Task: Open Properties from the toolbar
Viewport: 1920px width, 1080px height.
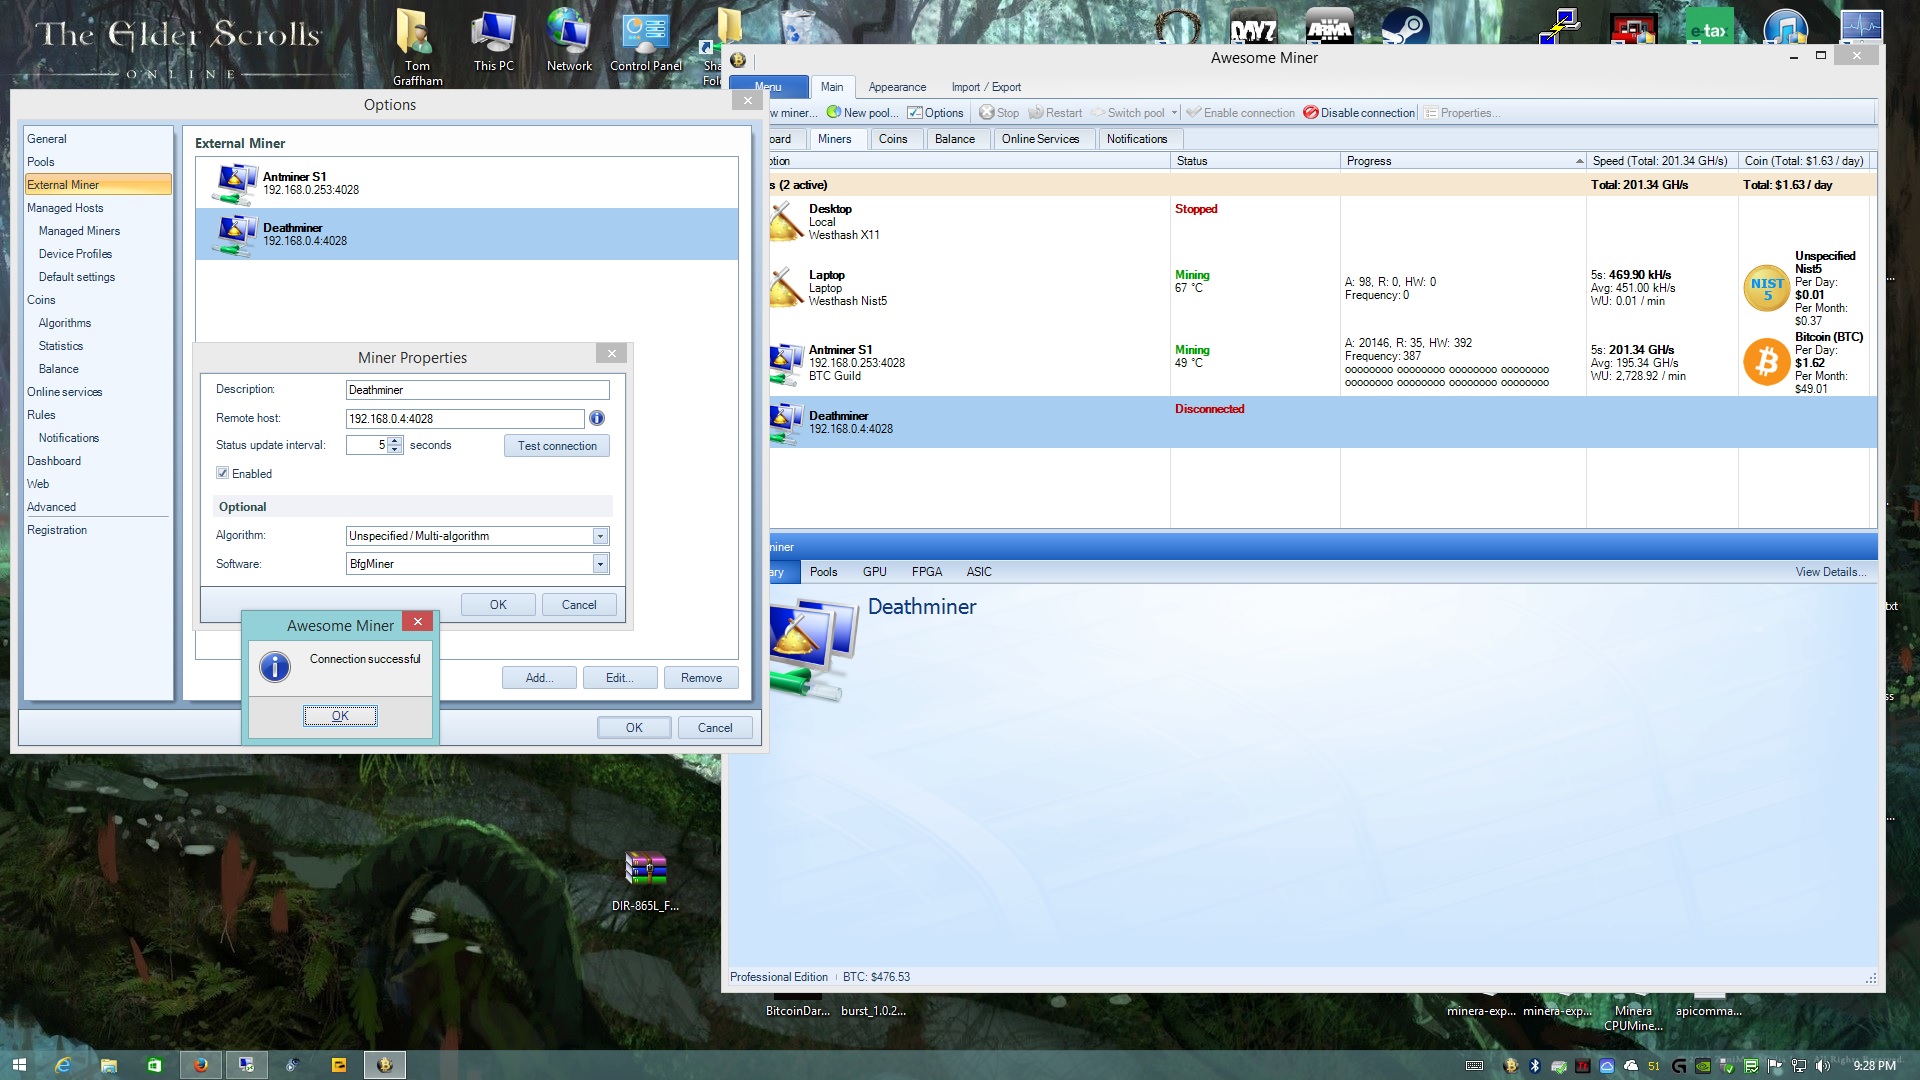Action: pyautogui.click(x=1462, y=113)
